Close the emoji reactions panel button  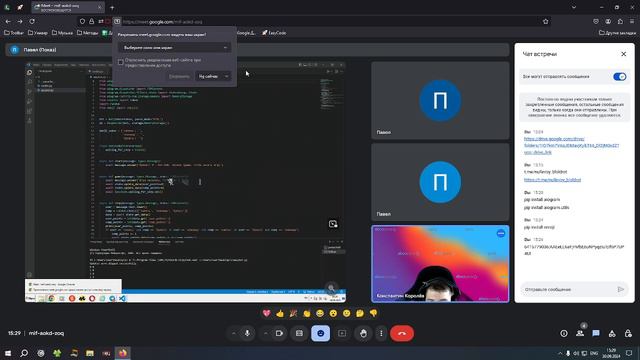pyautogui.click(x=320, y=333)
